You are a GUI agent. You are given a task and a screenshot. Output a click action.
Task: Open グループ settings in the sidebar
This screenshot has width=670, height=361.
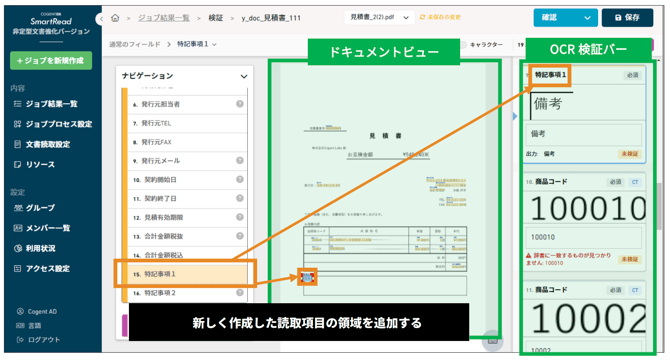click(x=40, y=208)
